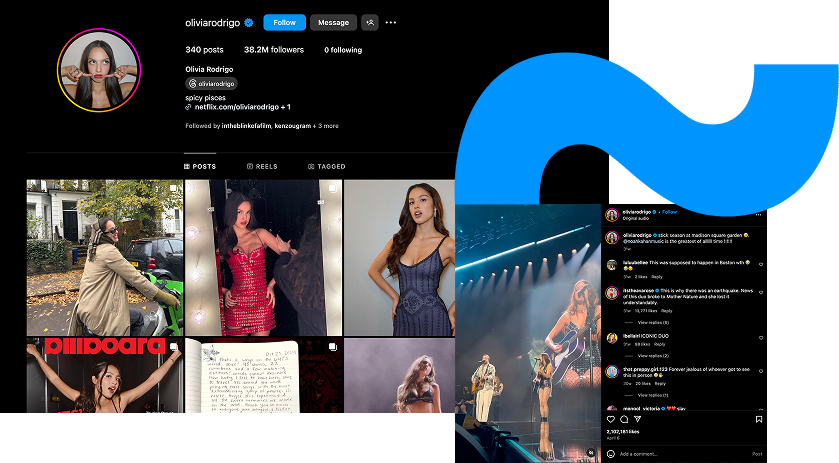Open itstheavarose commenter avatar
Image resolution: width=839 pixels, height=463 pixels.
tap(612, 293)
